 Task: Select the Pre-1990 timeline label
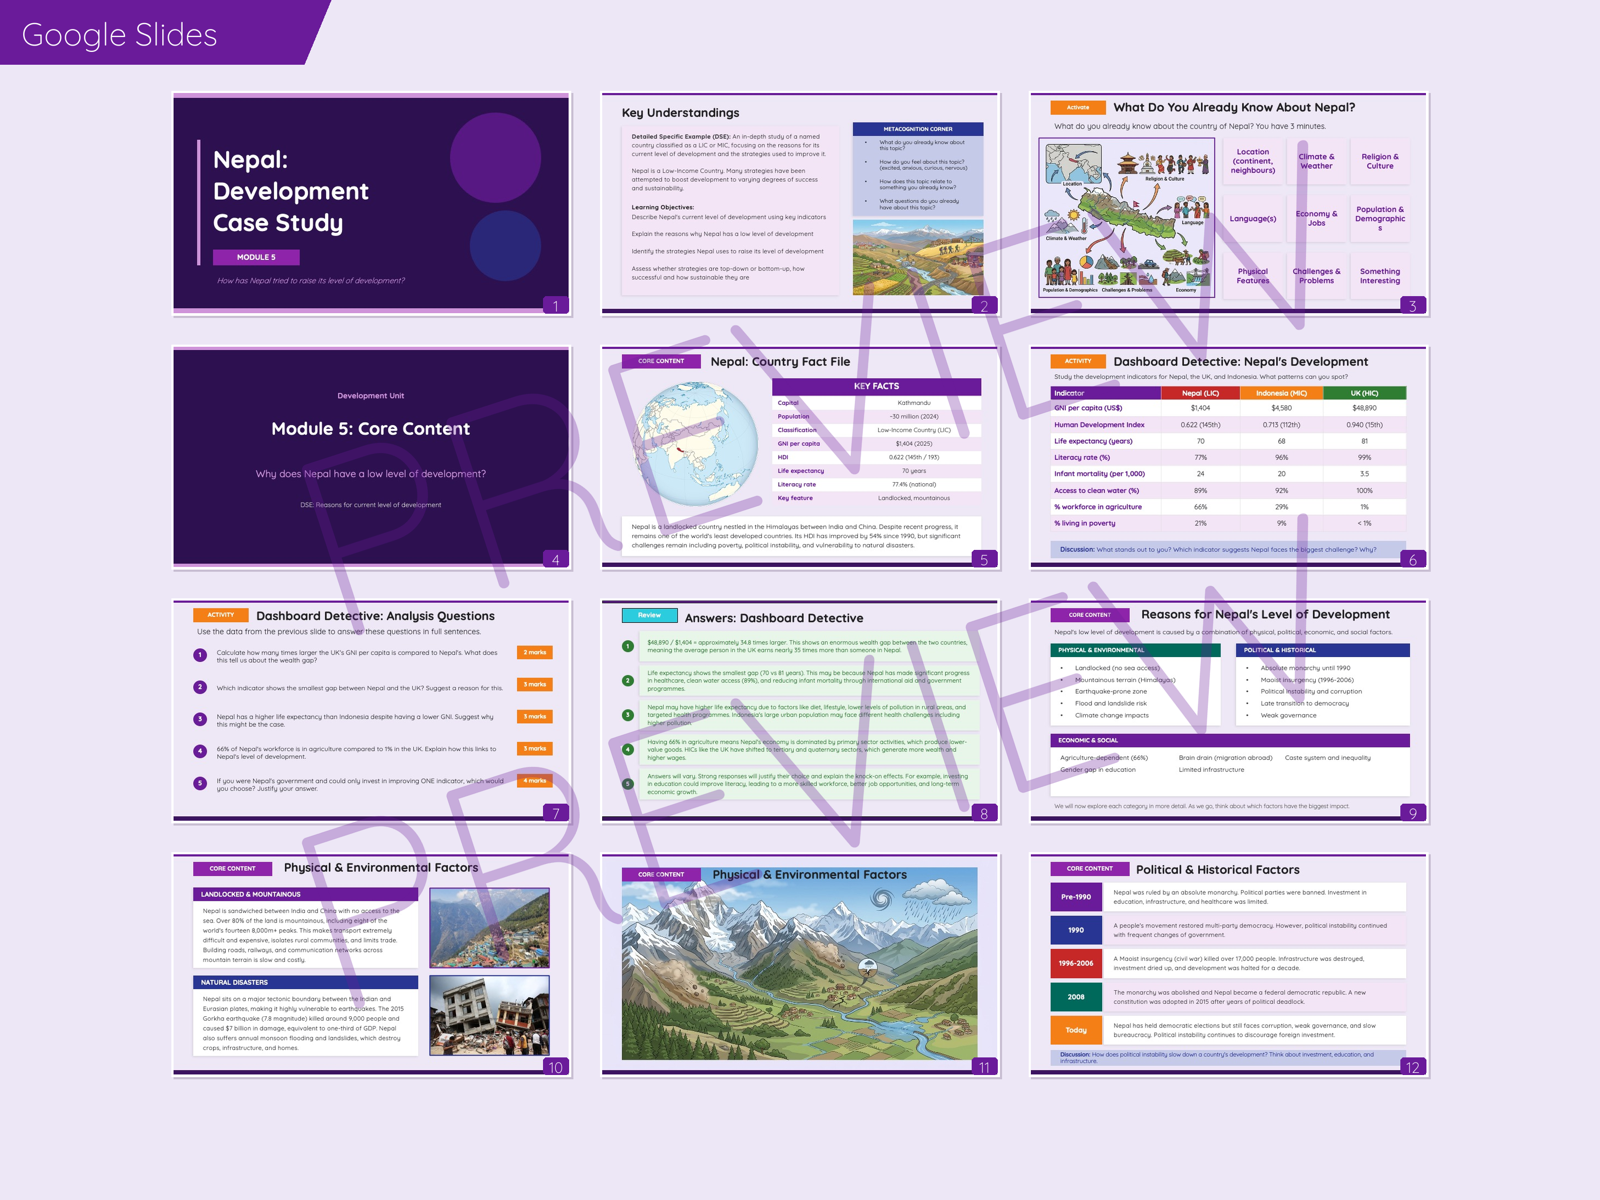coord(1076,897)
